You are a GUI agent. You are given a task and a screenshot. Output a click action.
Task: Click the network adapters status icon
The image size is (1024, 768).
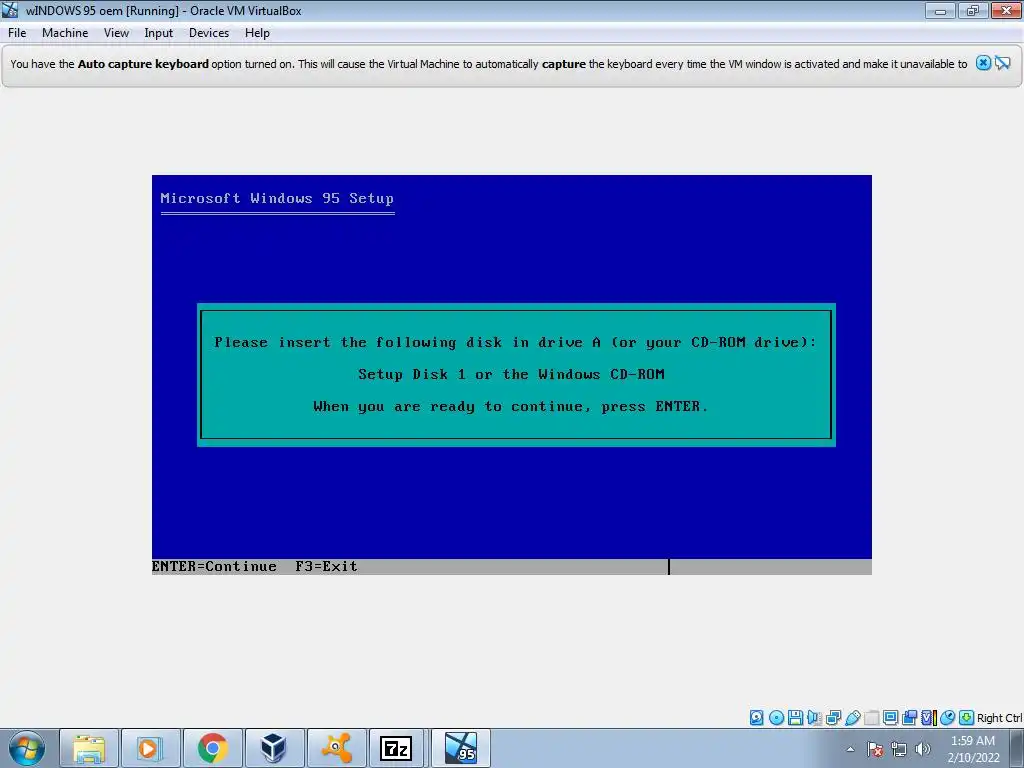point(833,718)
